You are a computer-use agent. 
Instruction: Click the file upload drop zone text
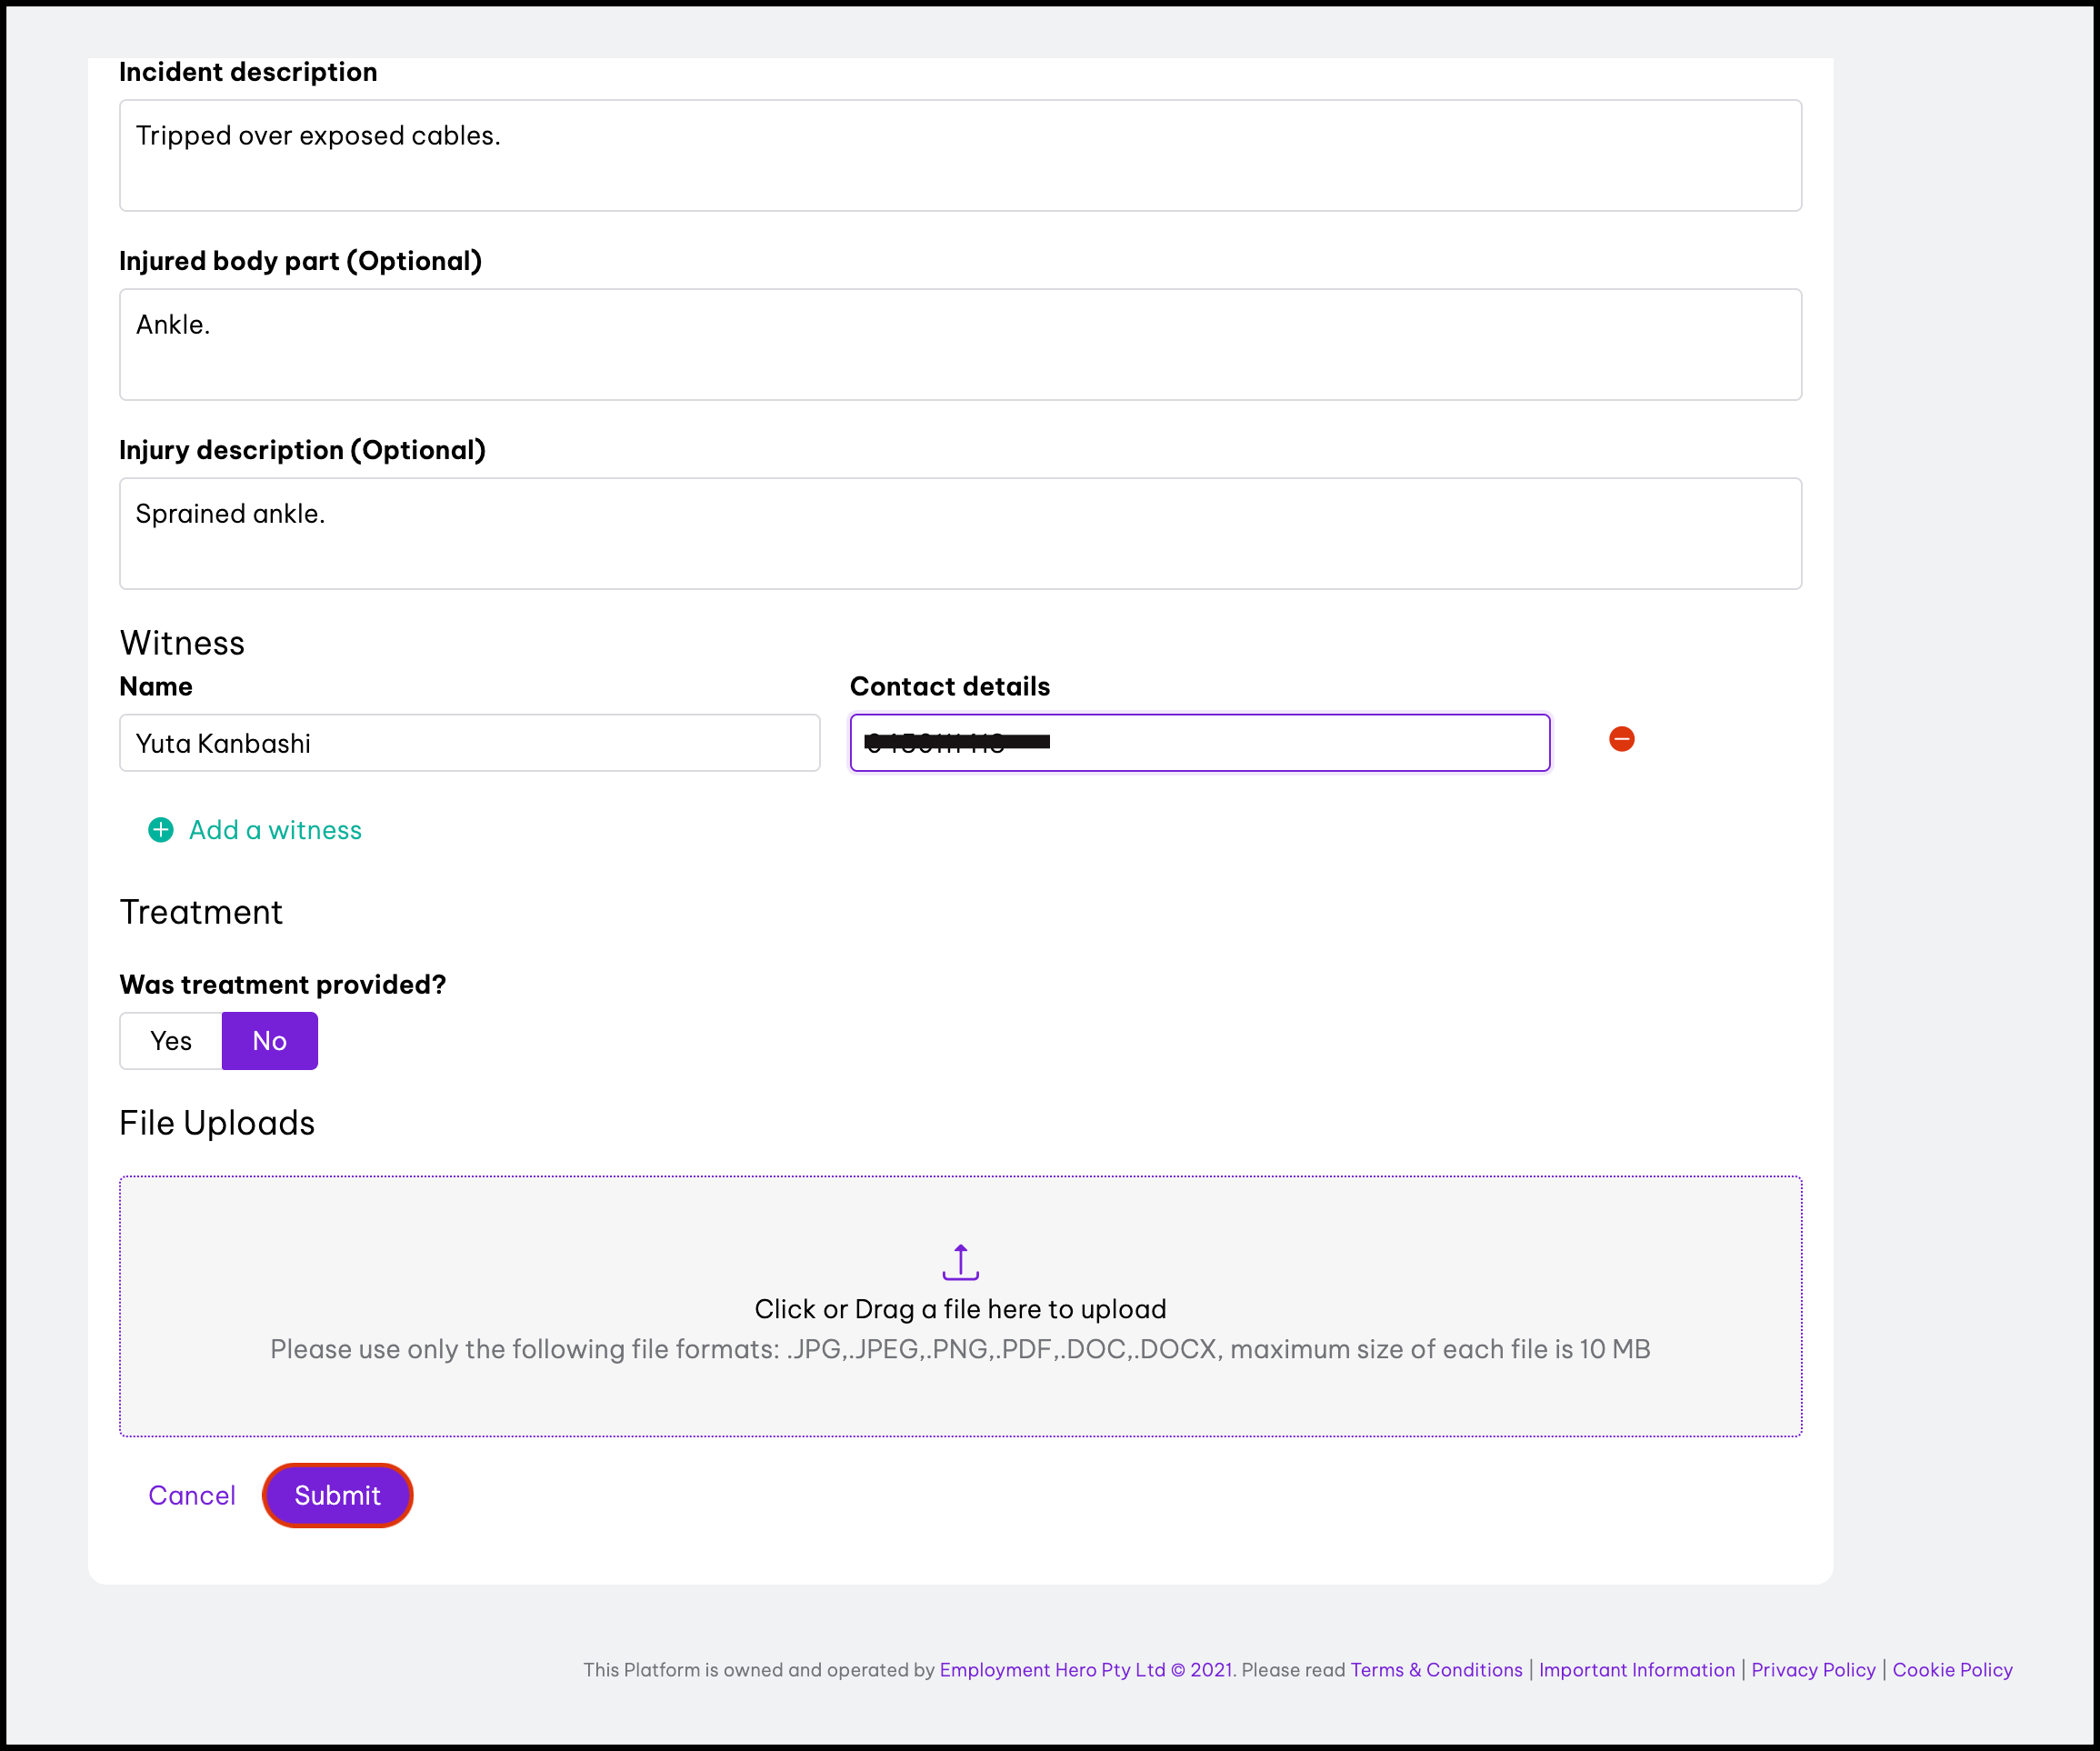(x=960, y=1309)
